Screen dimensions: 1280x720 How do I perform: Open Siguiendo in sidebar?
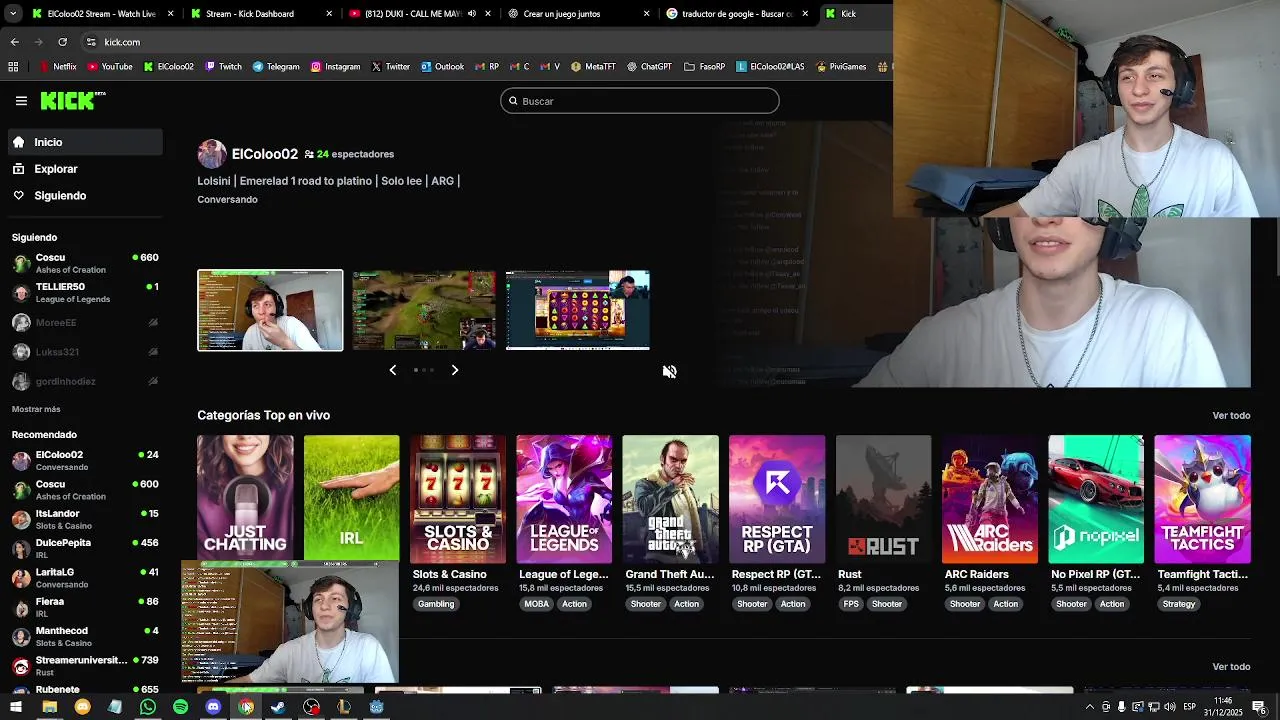tap(85, 196)
